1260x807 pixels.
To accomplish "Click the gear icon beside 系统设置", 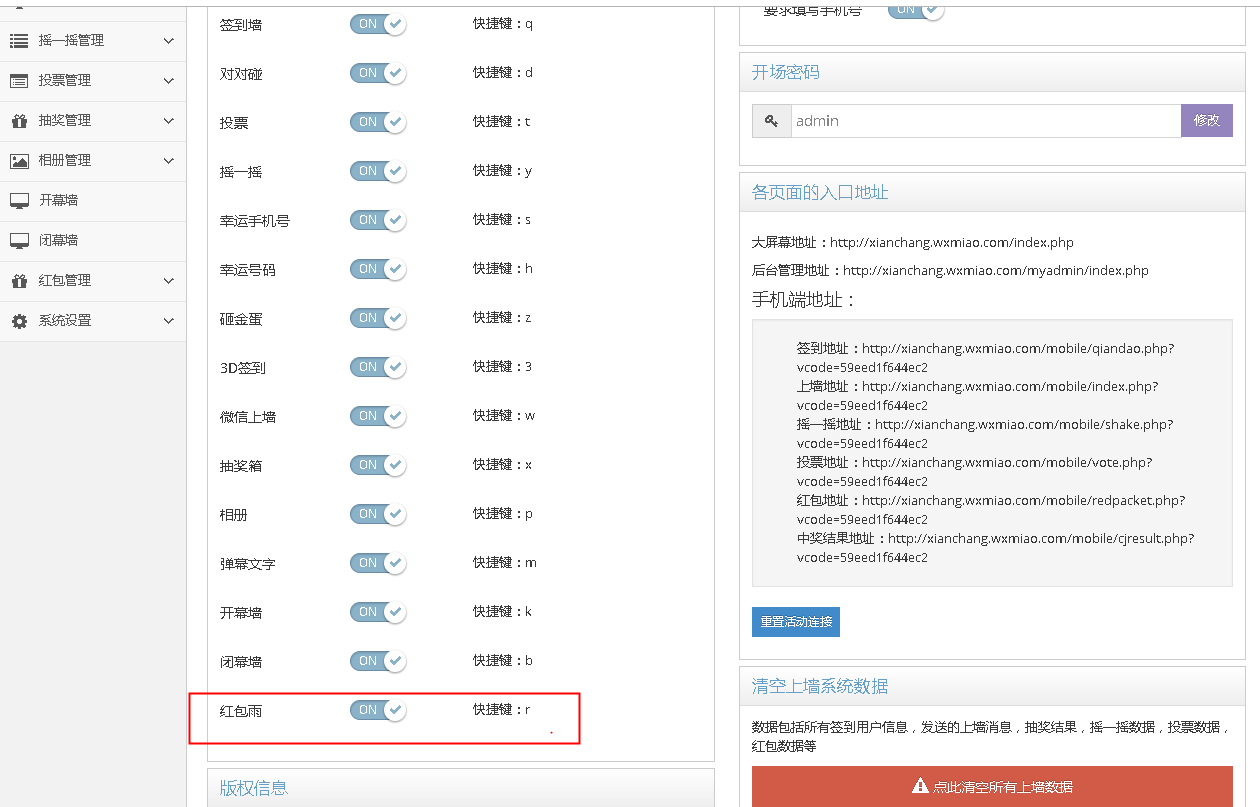I will coord(19,321).
